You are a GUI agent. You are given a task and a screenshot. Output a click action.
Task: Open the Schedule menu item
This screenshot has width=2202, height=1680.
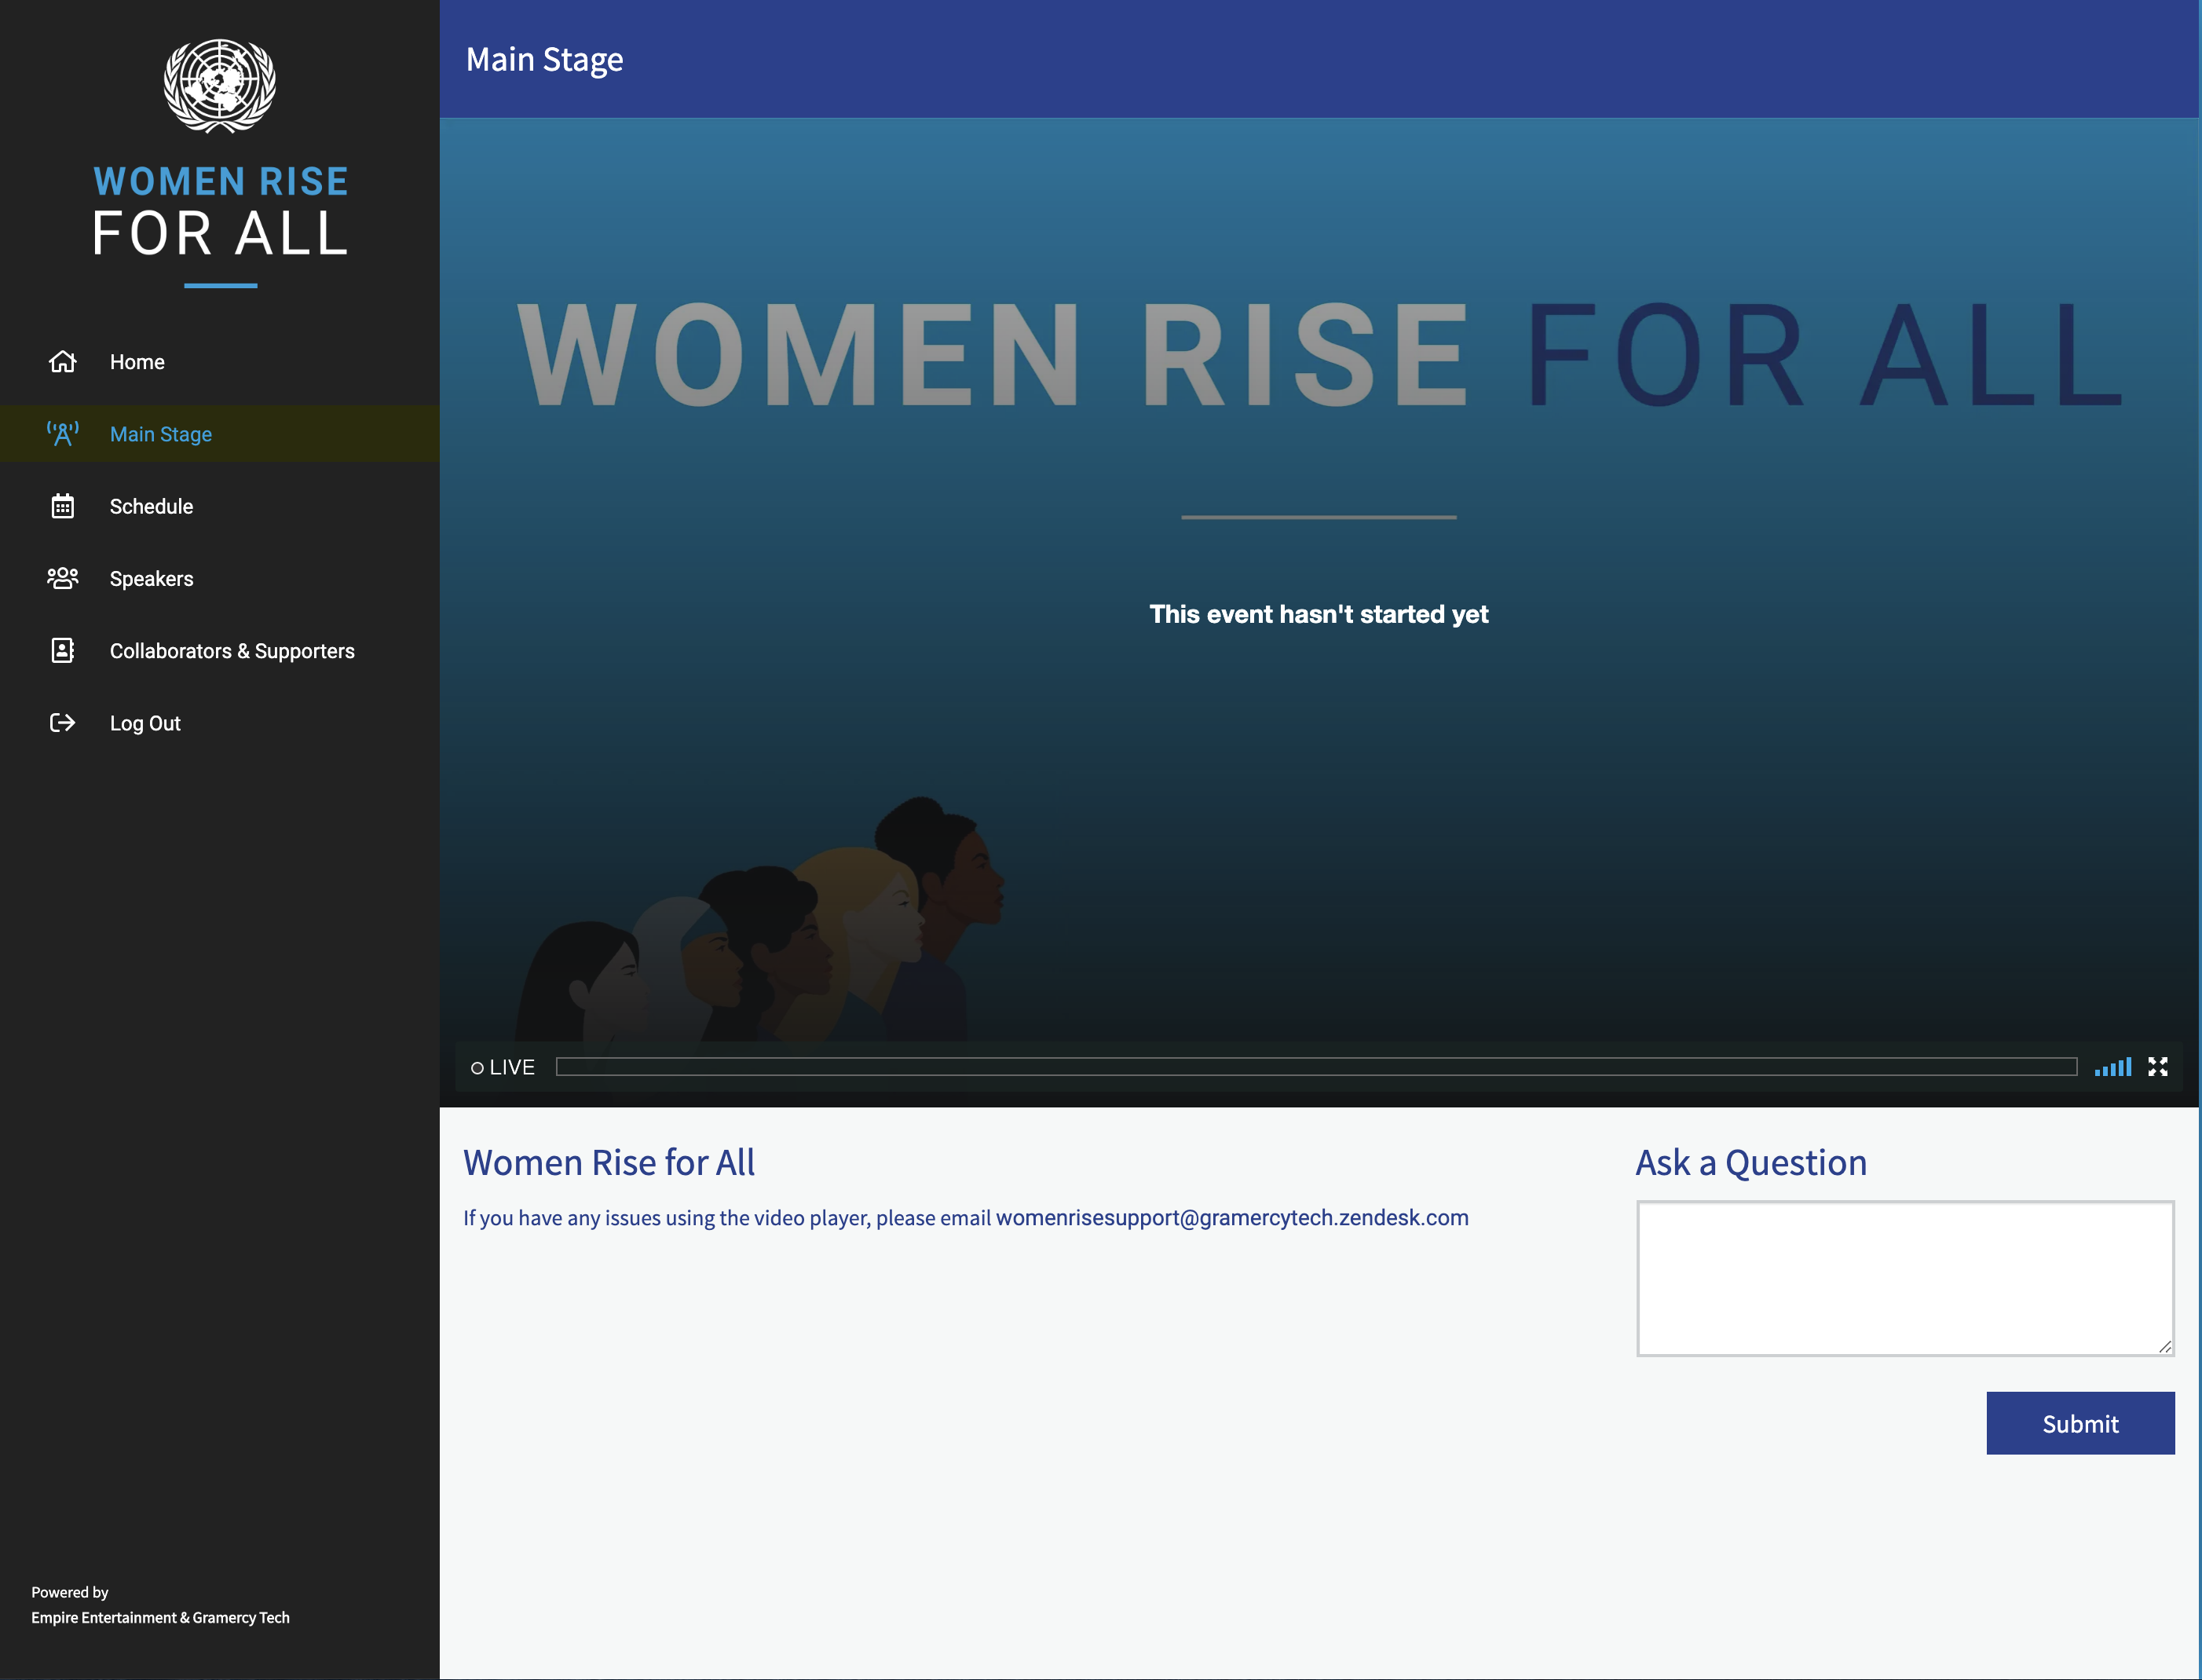tap(151, 506)
